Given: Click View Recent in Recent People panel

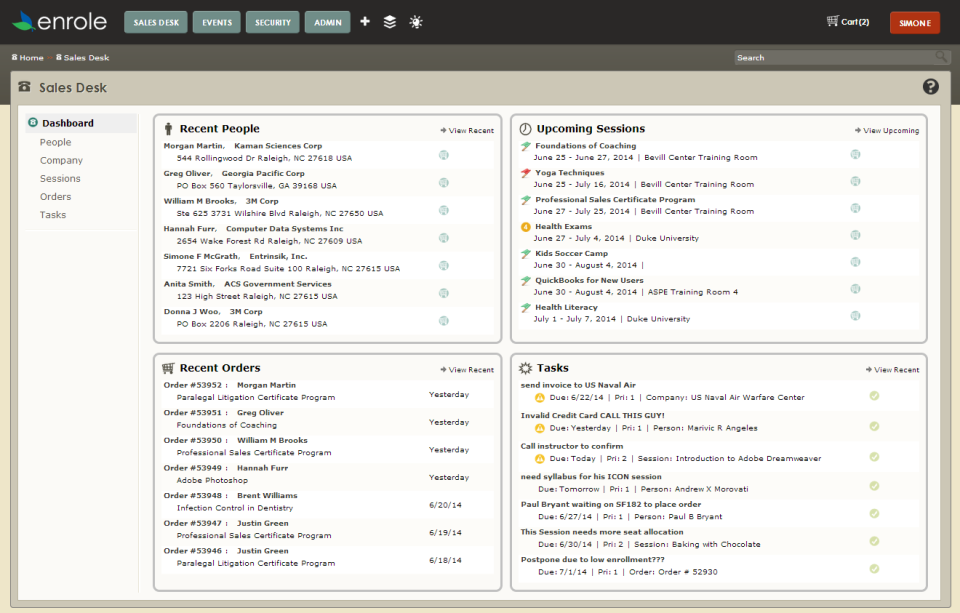Looking at the screenshot, I should pyautogui.click(x=467, y=130).
